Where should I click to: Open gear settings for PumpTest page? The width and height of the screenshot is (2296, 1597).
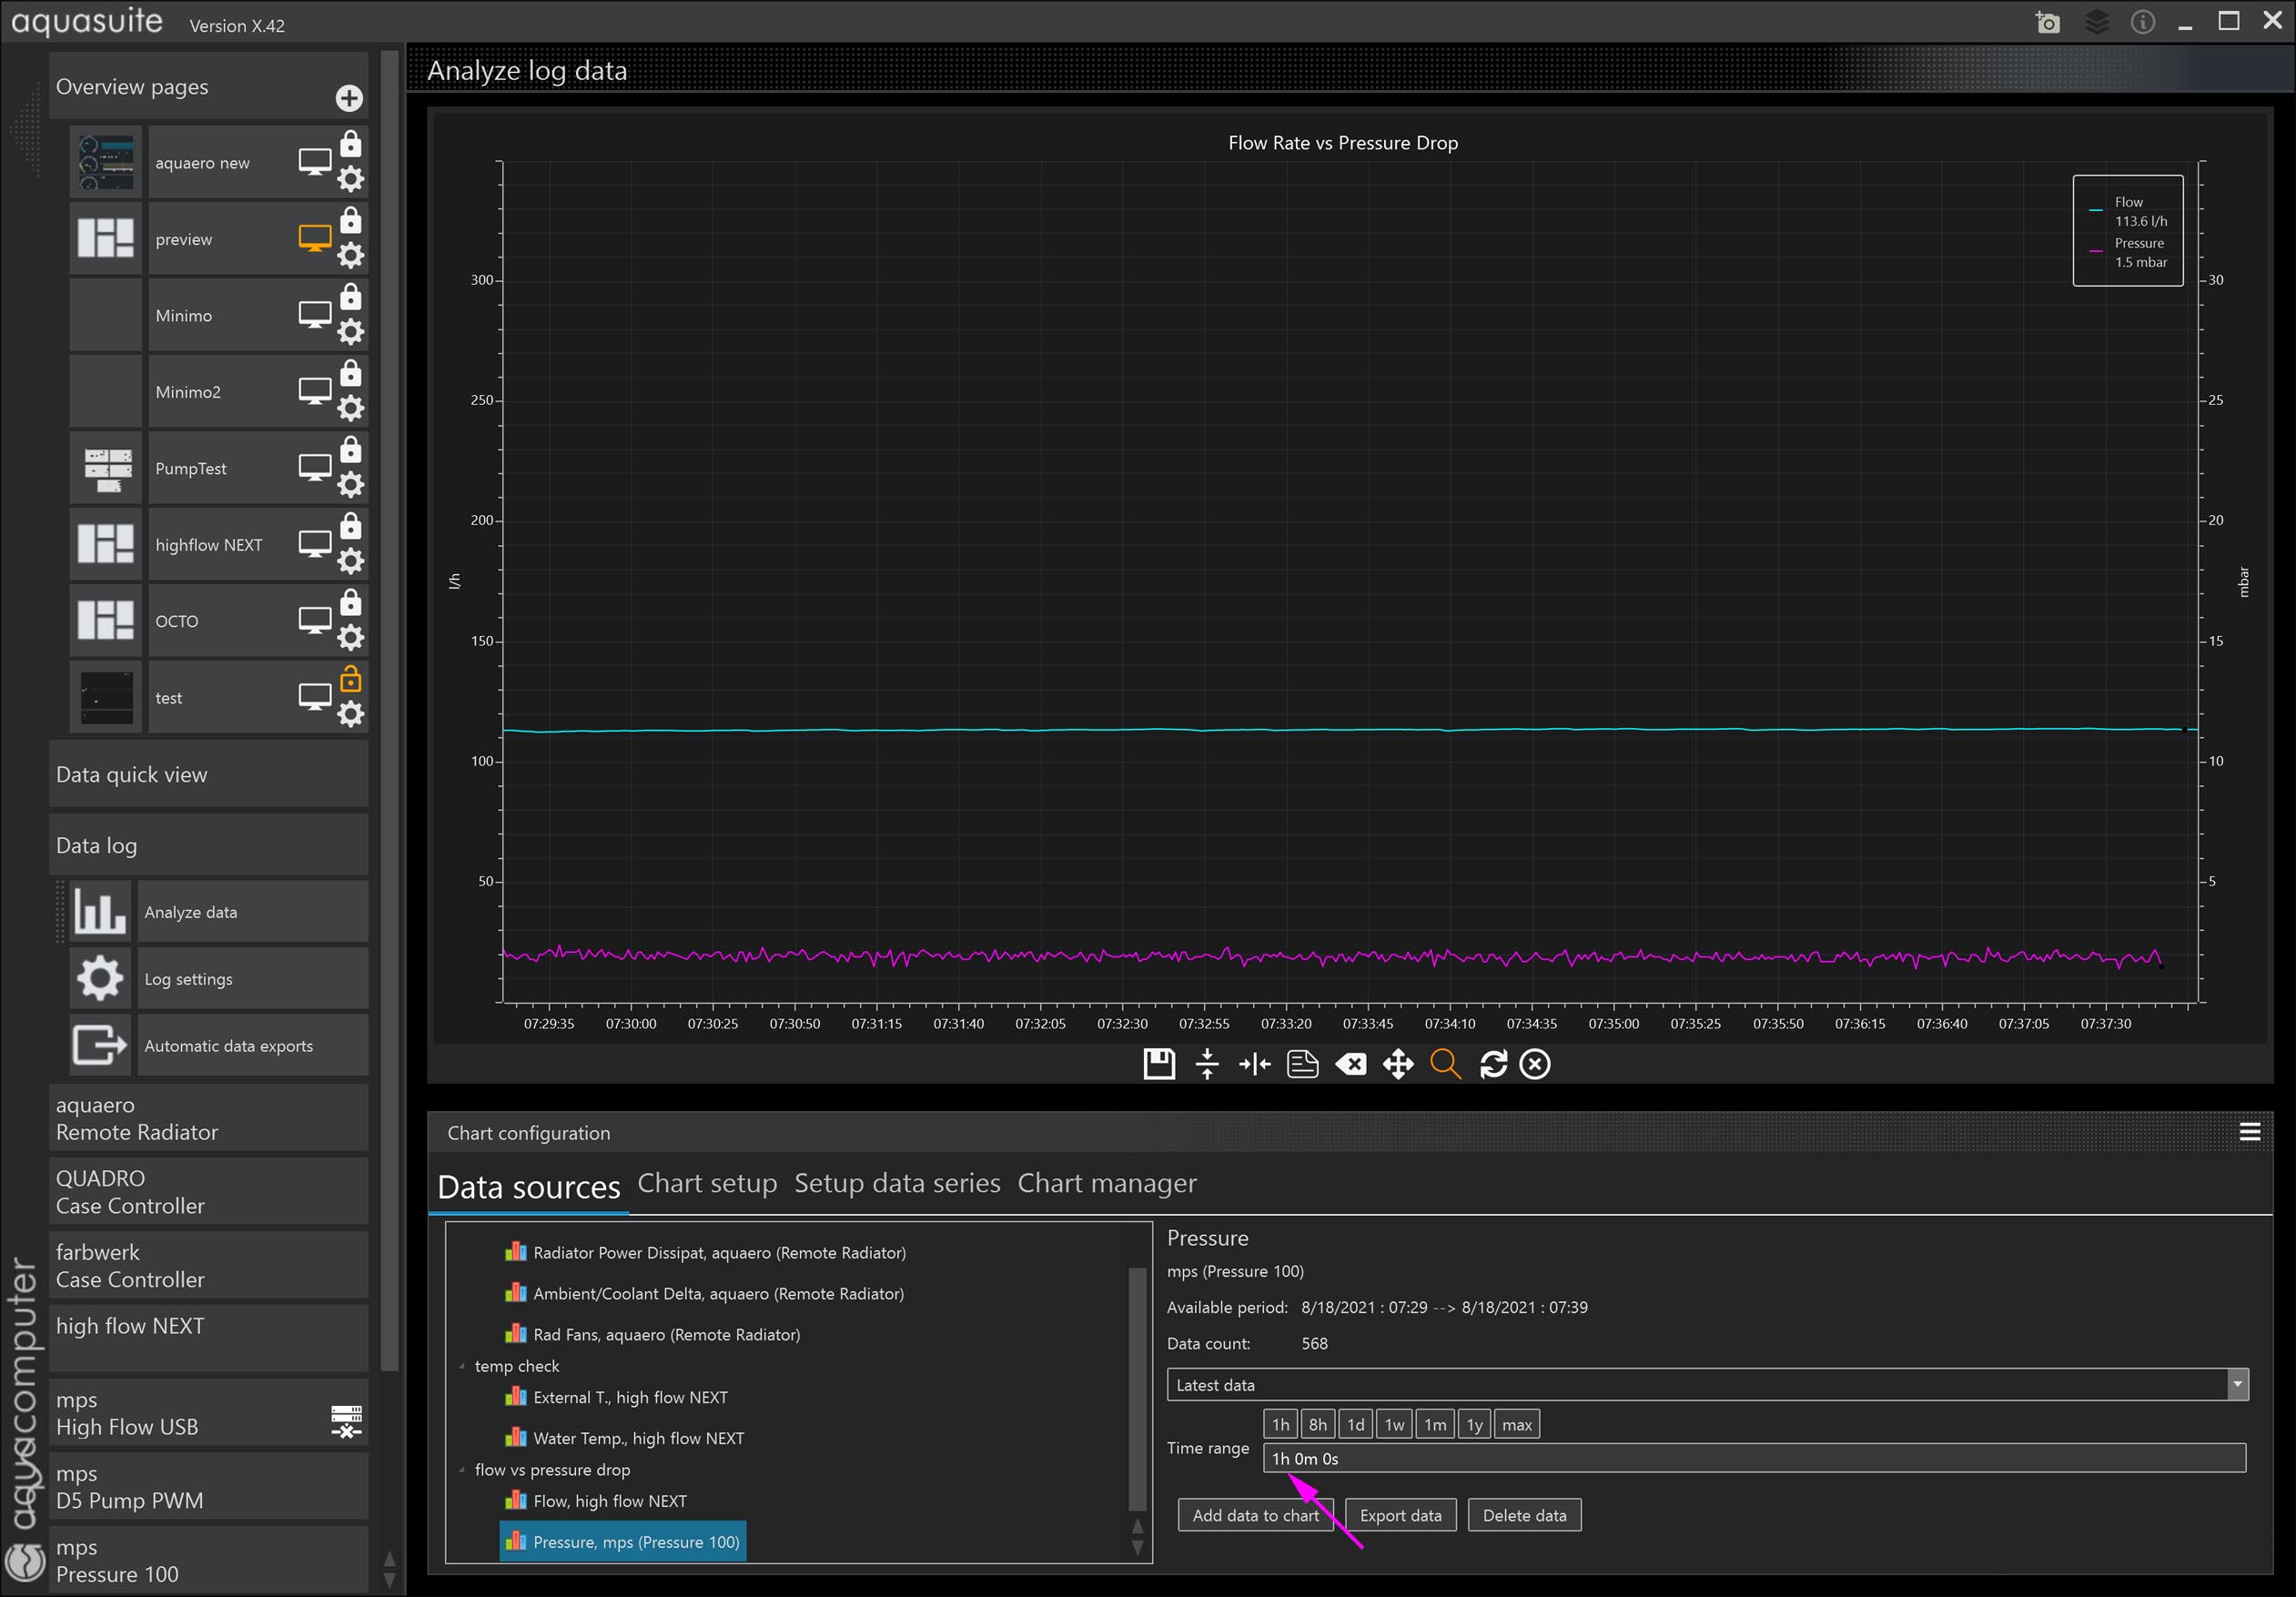click(x=351, y=485)
